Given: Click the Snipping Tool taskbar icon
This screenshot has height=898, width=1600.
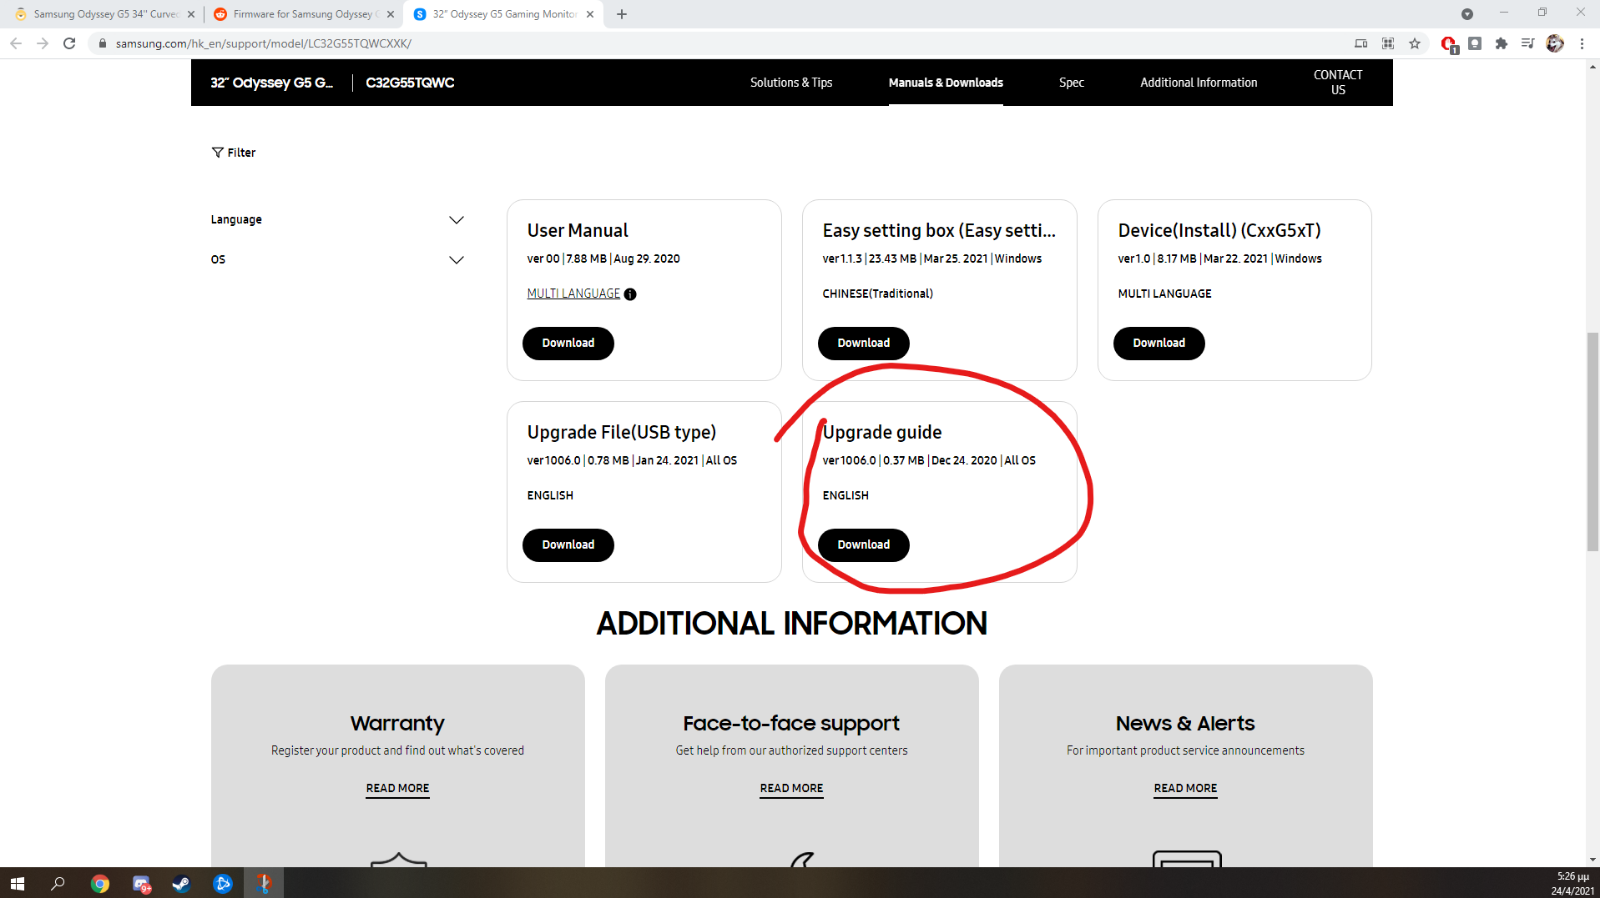Looking at the screenshot, I should (264, 884).
